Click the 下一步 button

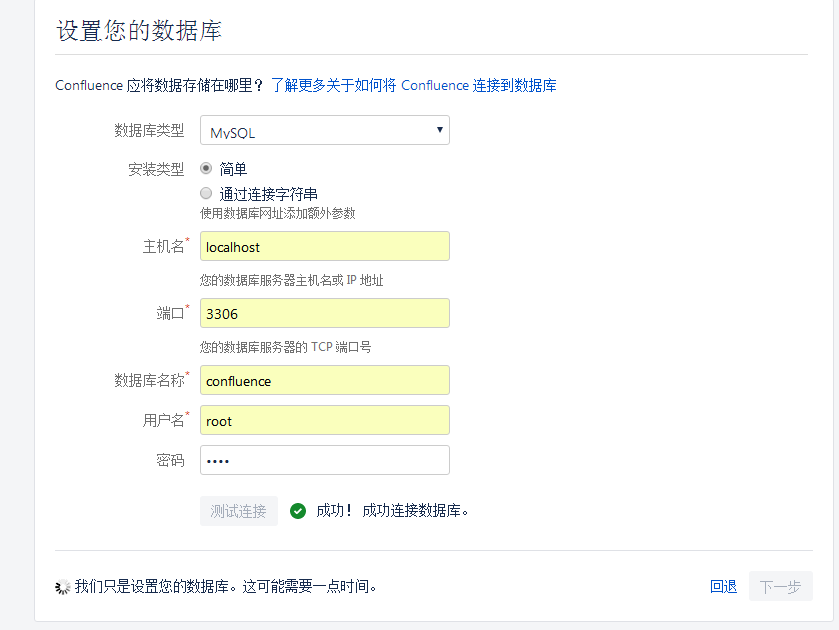(x=780, y=587)
